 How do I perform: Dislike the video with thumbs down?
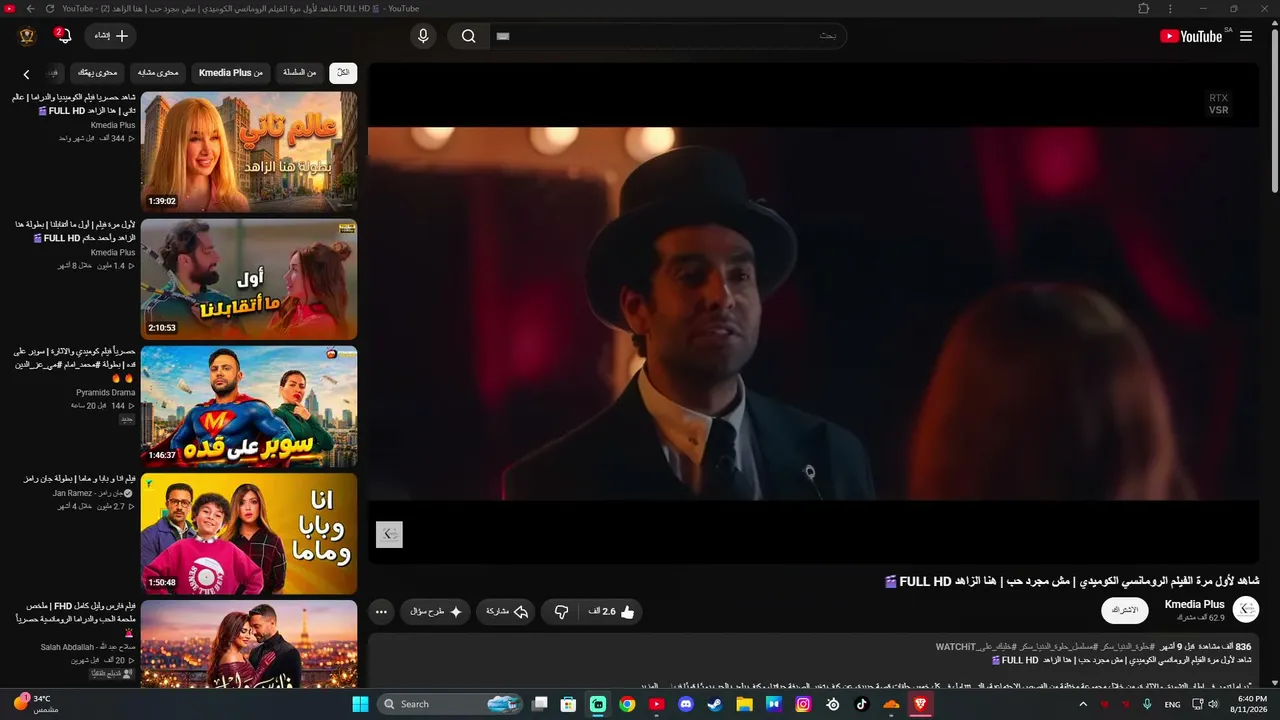(562, 612)
